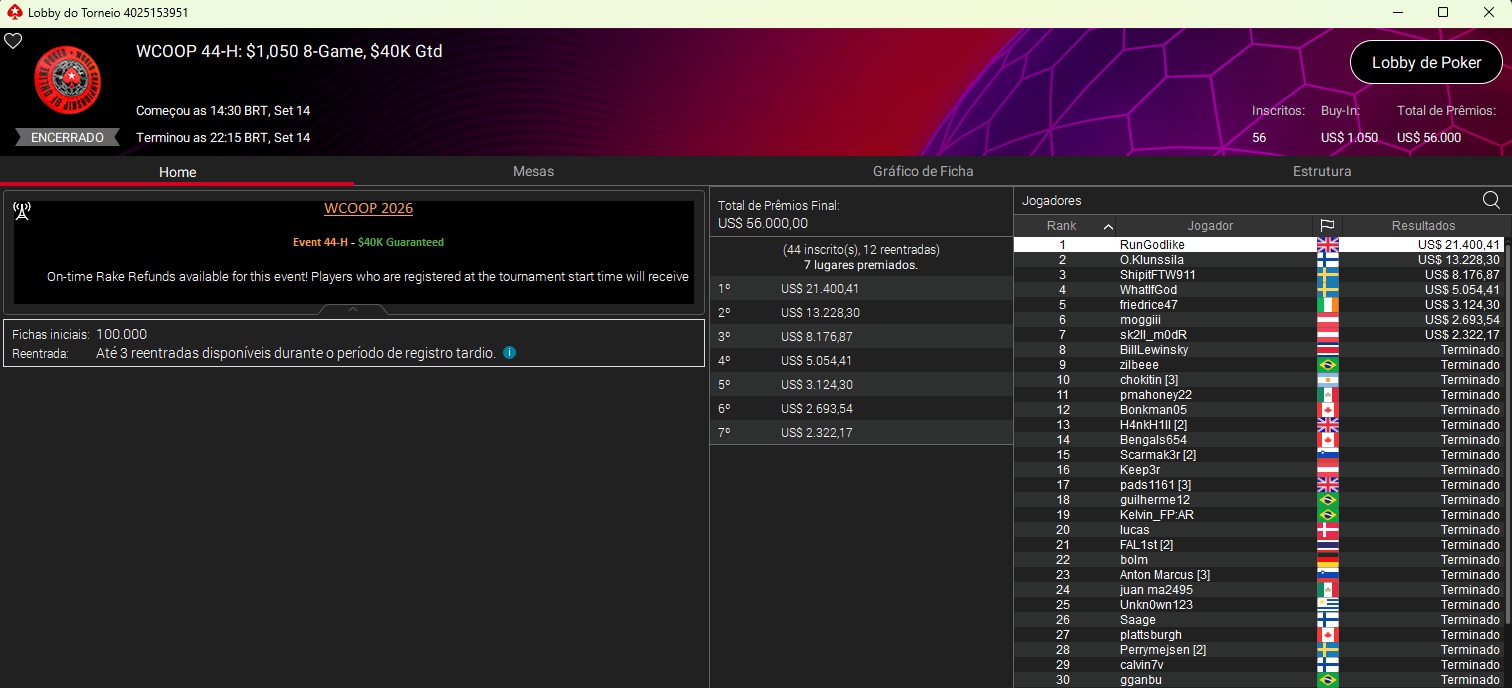1512x688 pixels.
Task: Click 2º prize row US$ 13.228,30
Action: (x=861, y=313)
